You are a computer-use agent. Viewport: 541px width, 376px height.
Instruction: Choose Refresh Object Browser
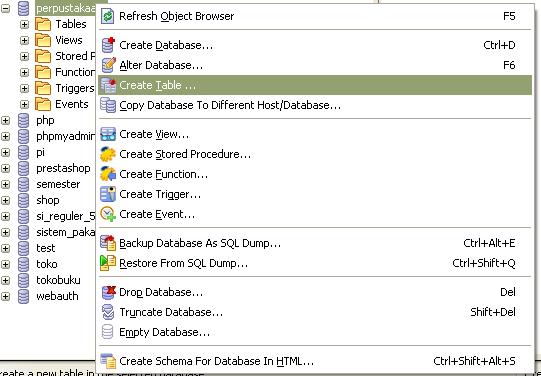315,16
